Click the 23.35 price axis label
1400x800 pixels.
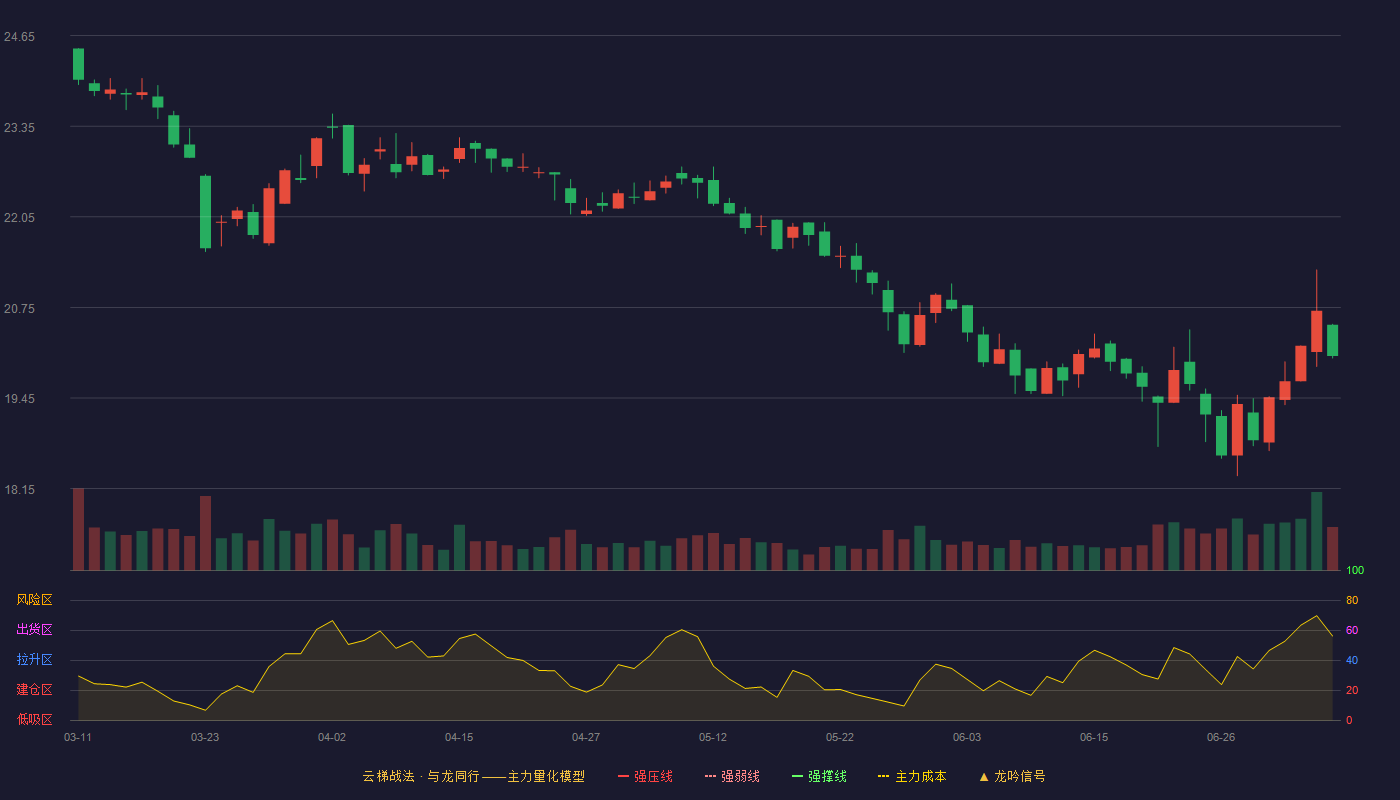coord(19,128)
